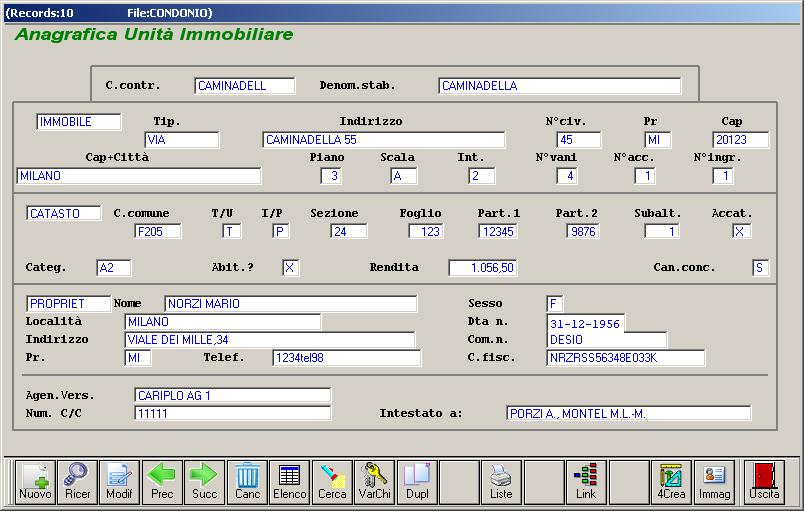The height and width of the screenshot is (511, 804).
Task: Click the N°civ. field 45
Action: point(578,139)
